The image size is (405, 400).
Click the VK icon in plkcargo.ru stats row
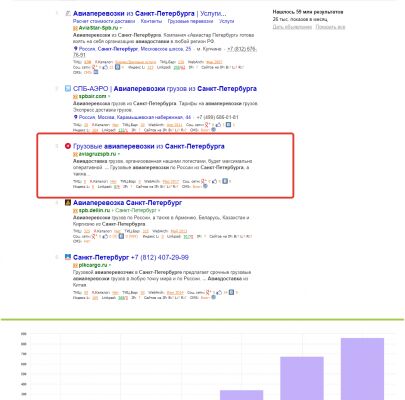232,292
